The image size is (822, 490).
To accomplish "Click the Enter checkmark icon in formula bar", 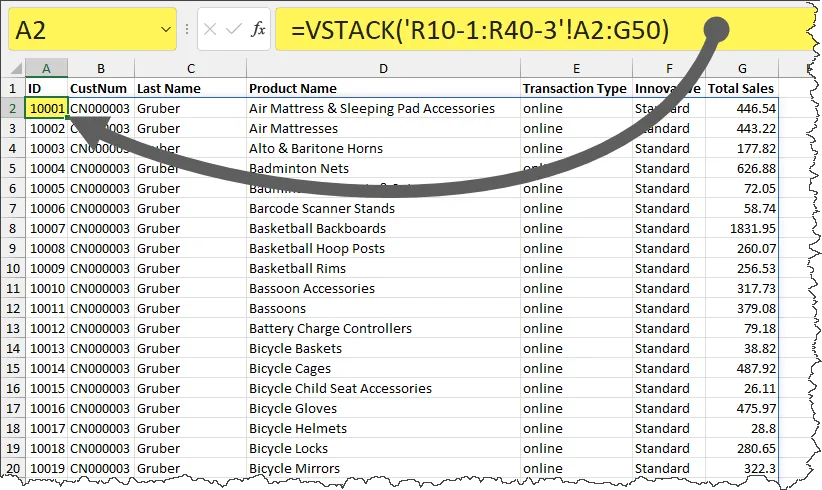I will pyautogui.click(x=233, y=29).
